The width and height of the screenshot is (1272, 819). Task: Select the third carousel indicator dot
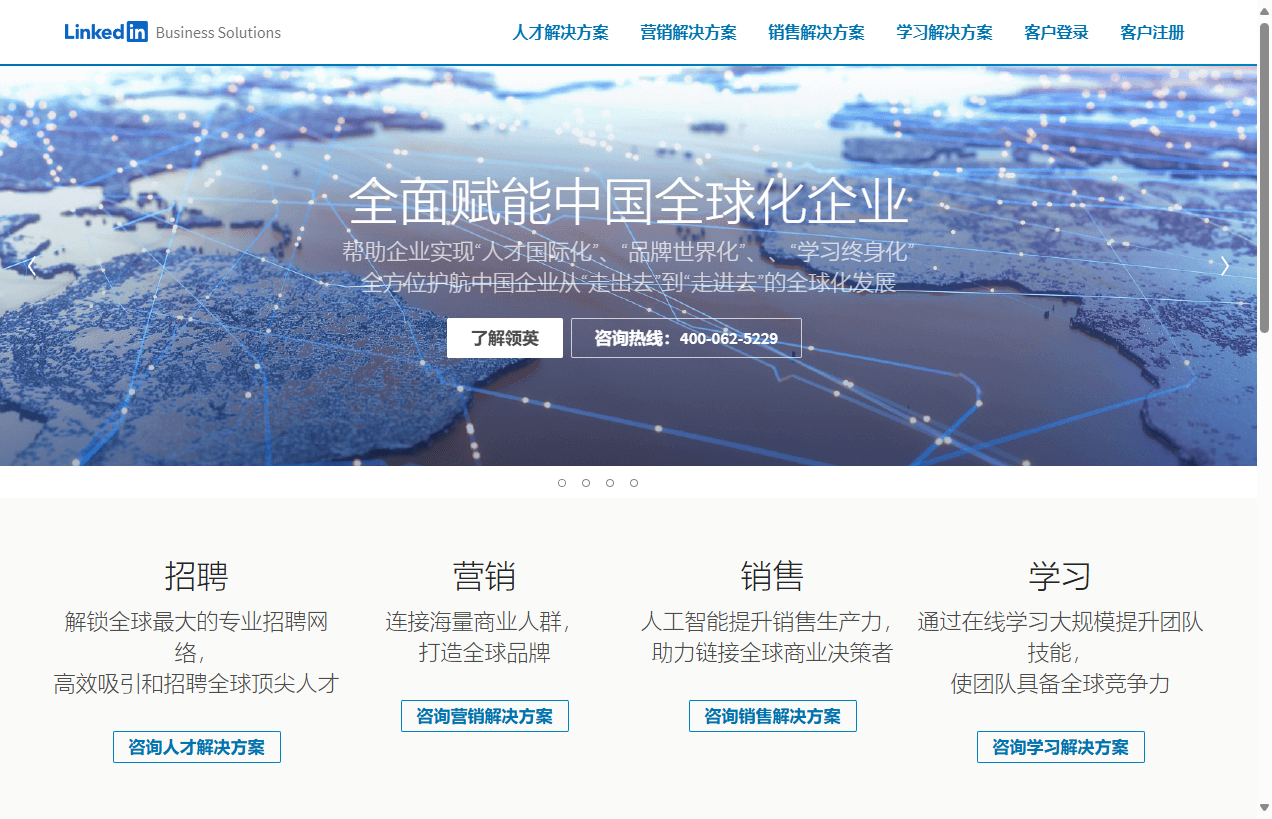click(x=610, y=482)
